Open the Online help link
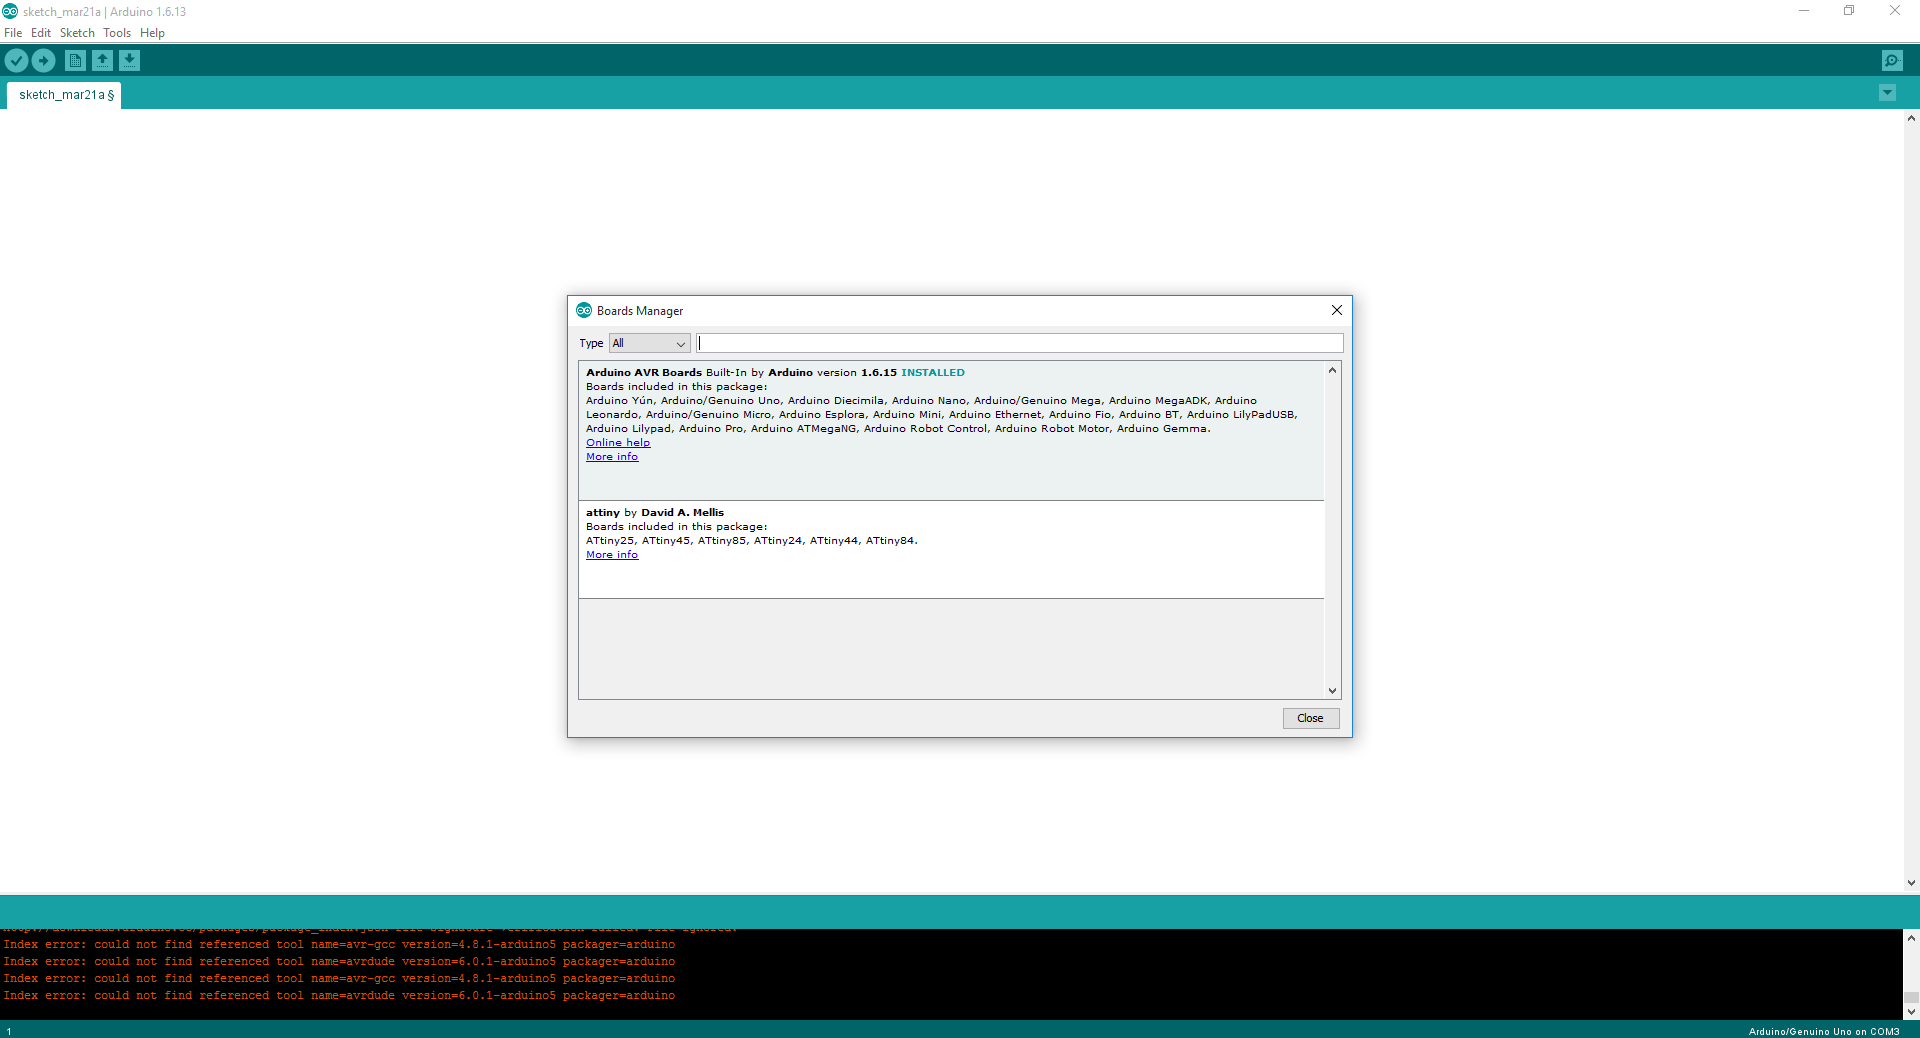The height and width of the screenshot is (1038, 1920). click(x=618, y=443)
